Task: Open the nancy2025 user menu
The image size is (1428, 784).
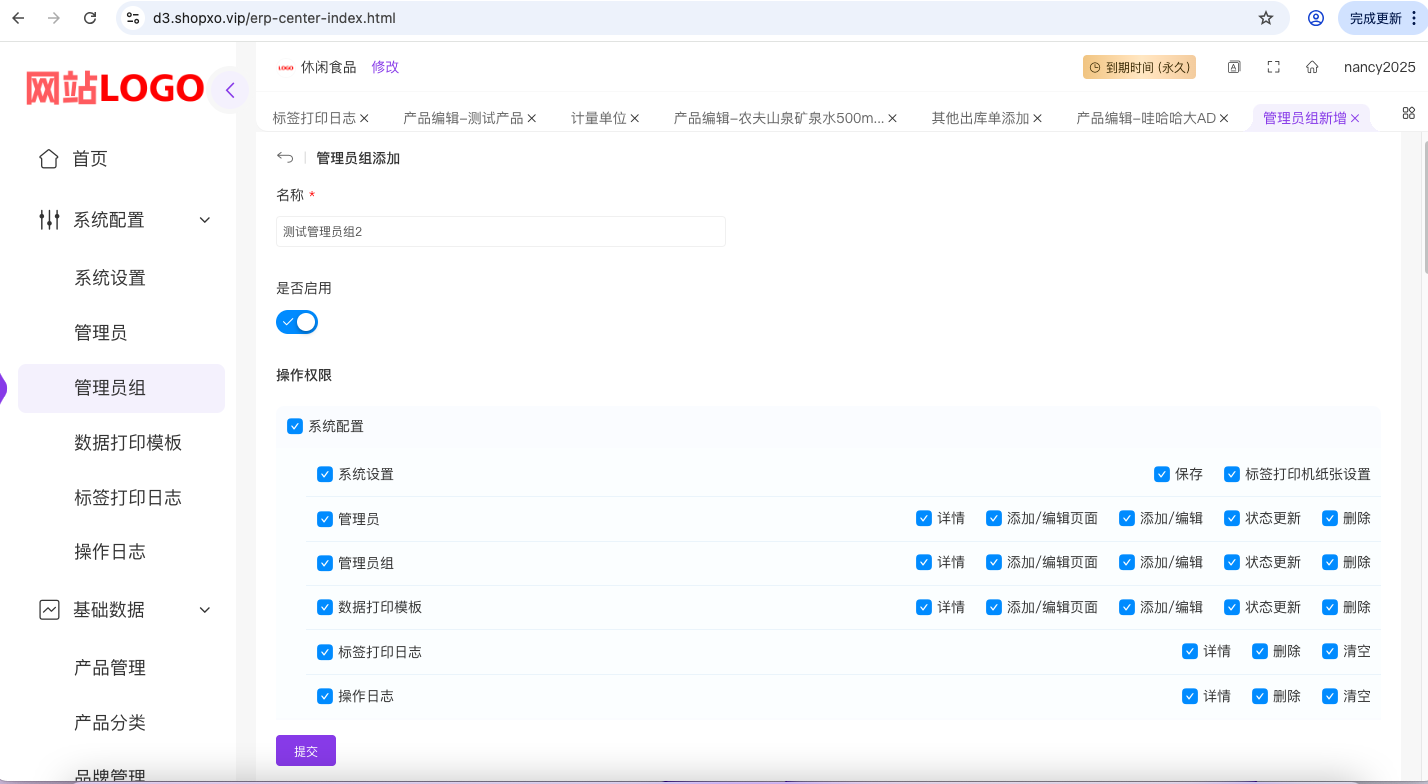Action: click(1380, 67)
